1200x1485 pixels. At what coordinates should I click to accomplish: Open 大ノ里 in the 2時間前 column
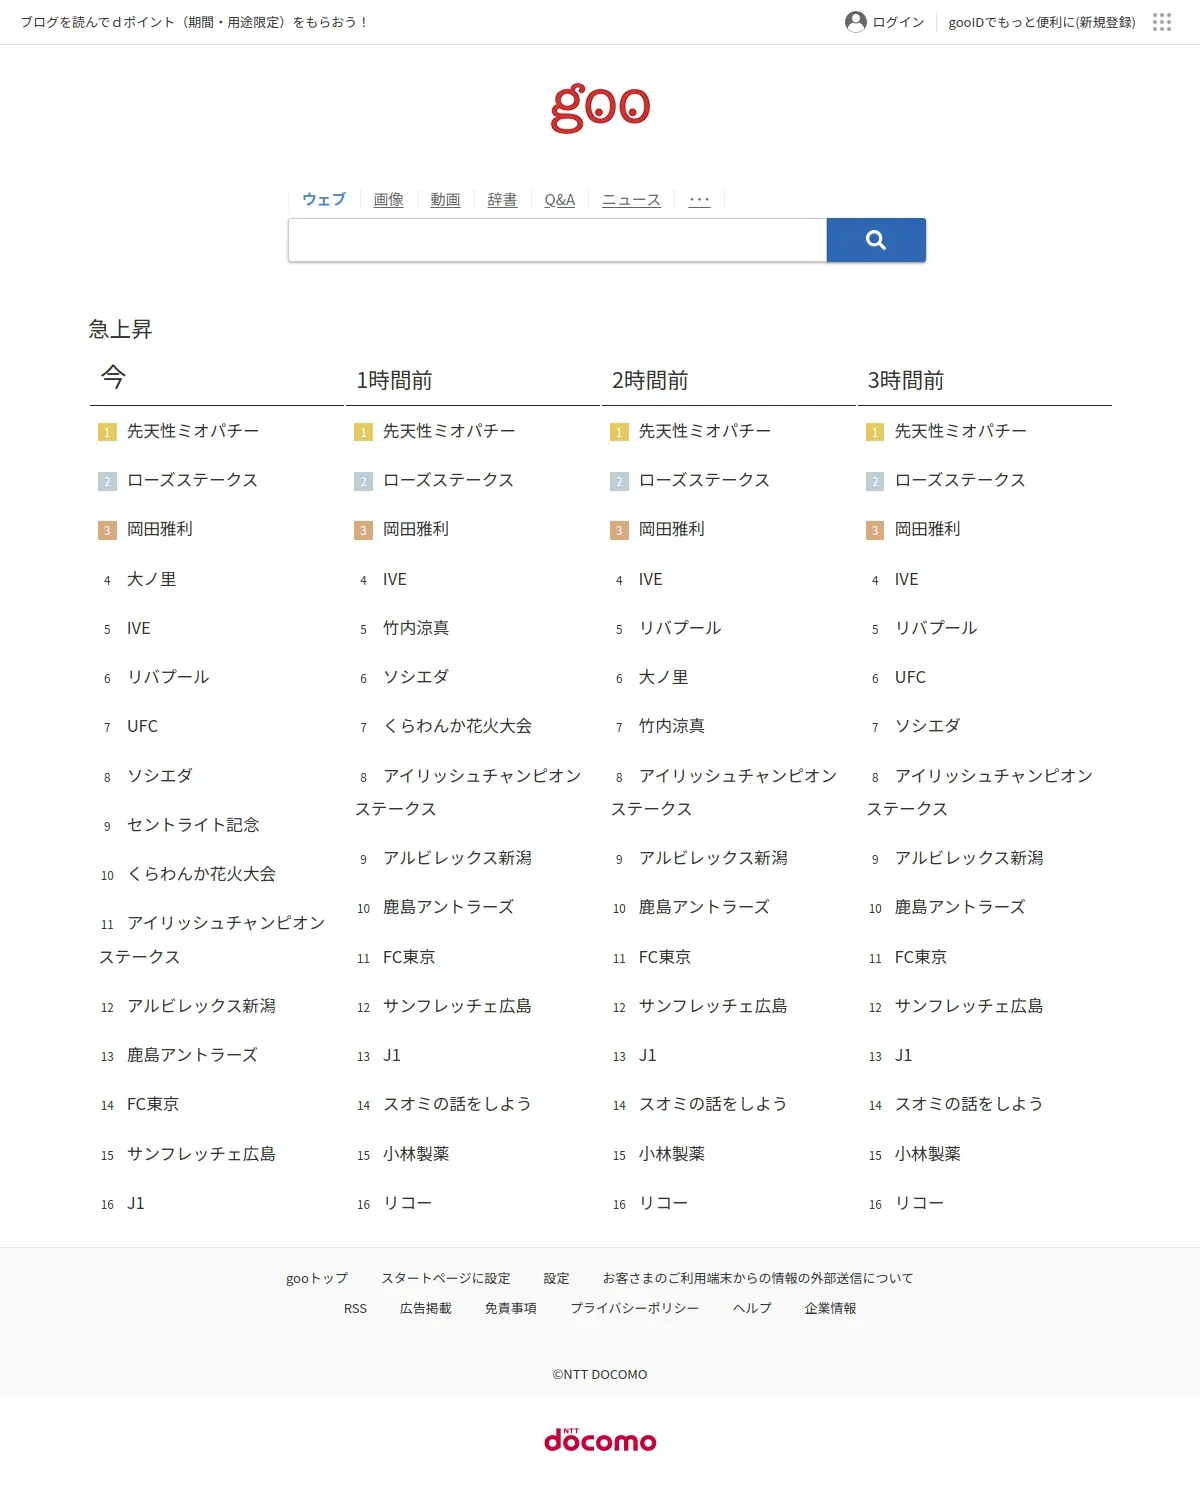pos(664,677)
